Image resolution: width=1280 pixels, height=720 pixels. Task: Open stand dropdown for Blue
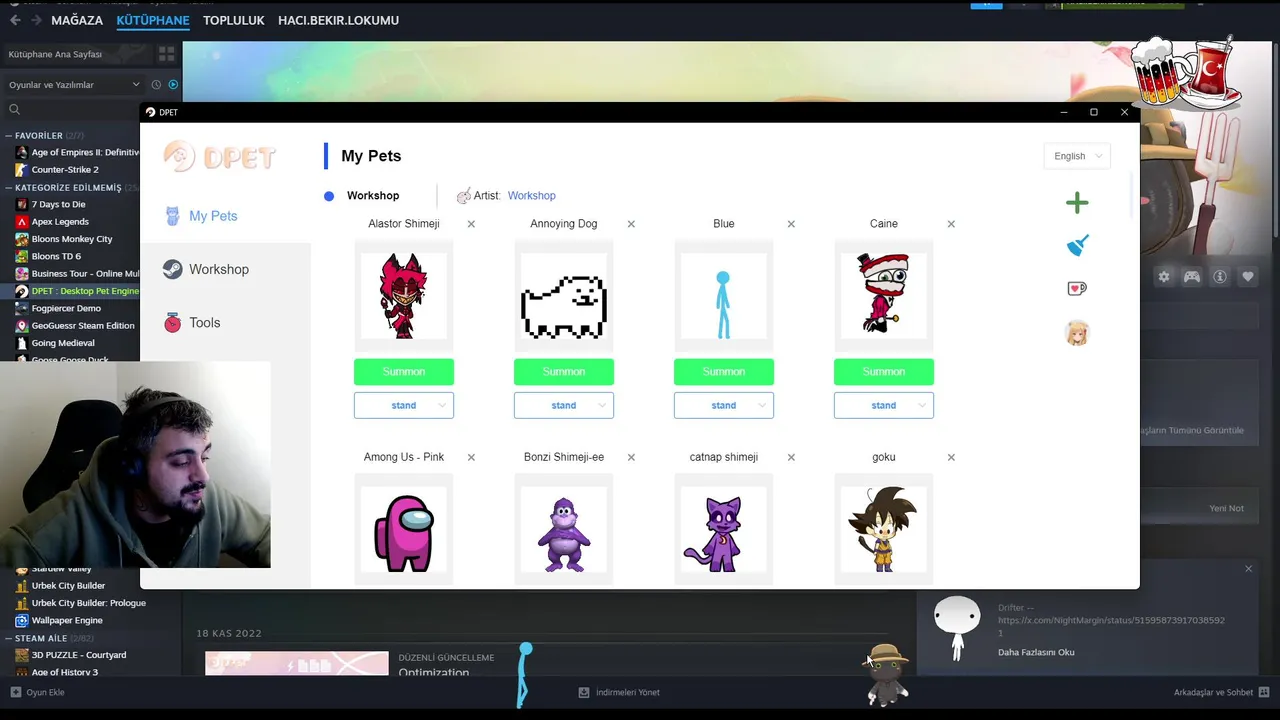tap(724, 405)
